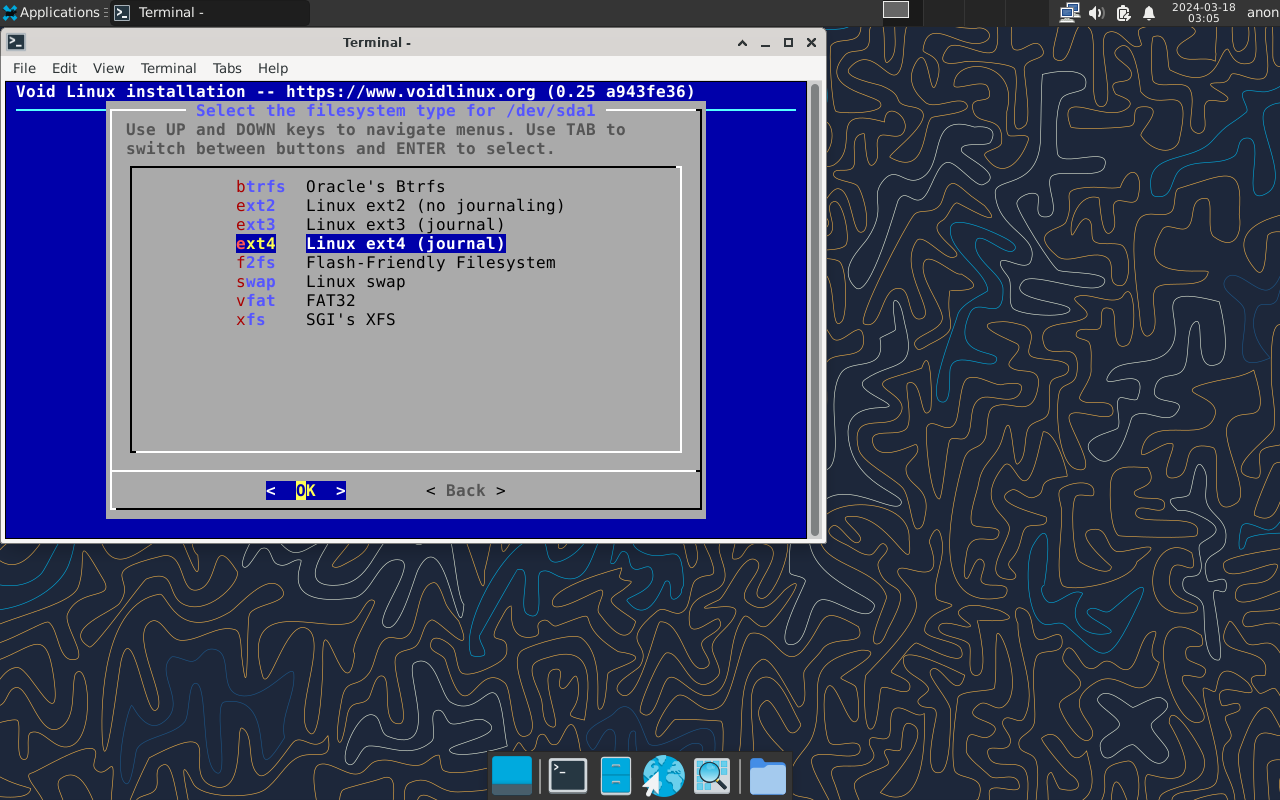Open the file manager cabinet dock icon
Screen dimensions: 1280x800
[616, 776]
